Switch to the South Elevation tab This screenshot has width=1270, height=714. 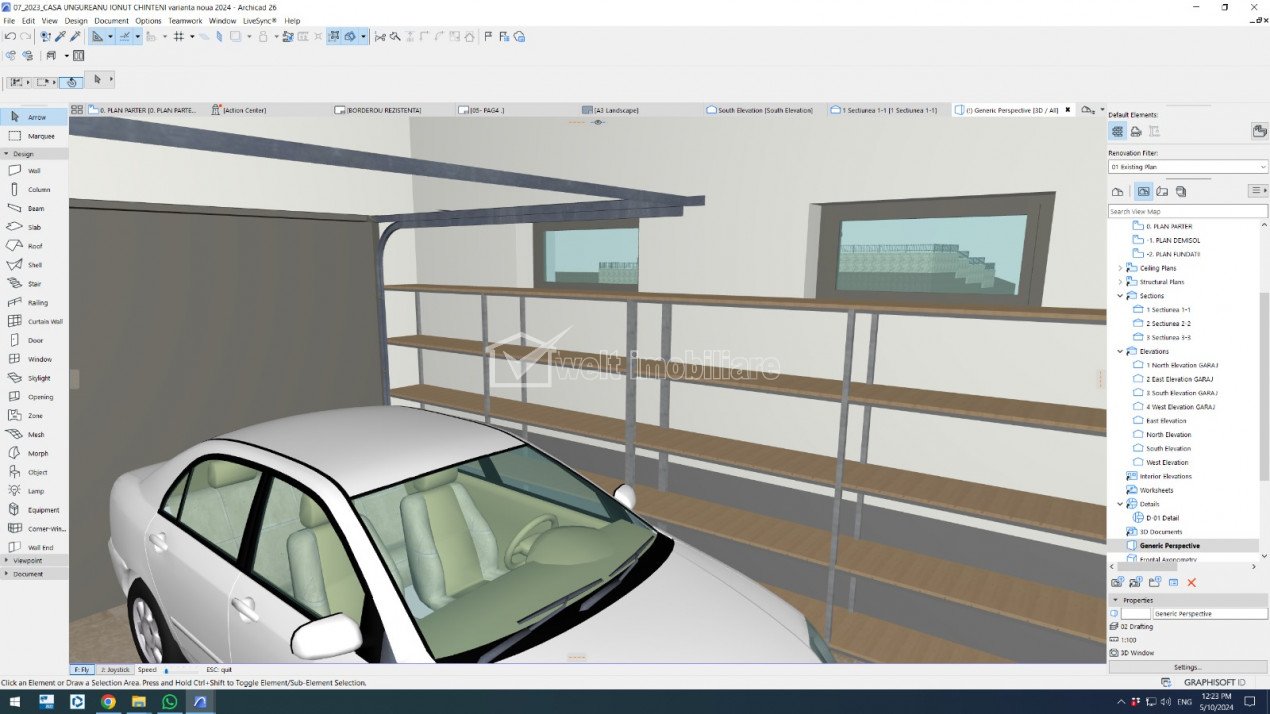coord(765,110)
